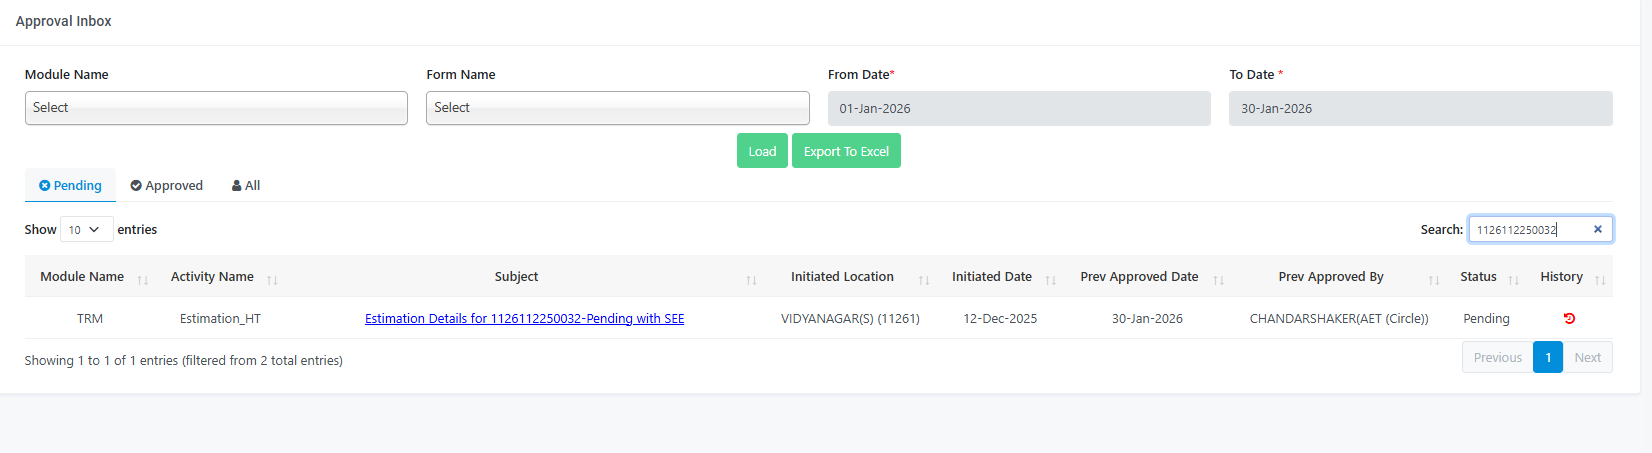Sort by Prev Approved By column arrows
1652x453 pixels.
tap(1434, 280)
